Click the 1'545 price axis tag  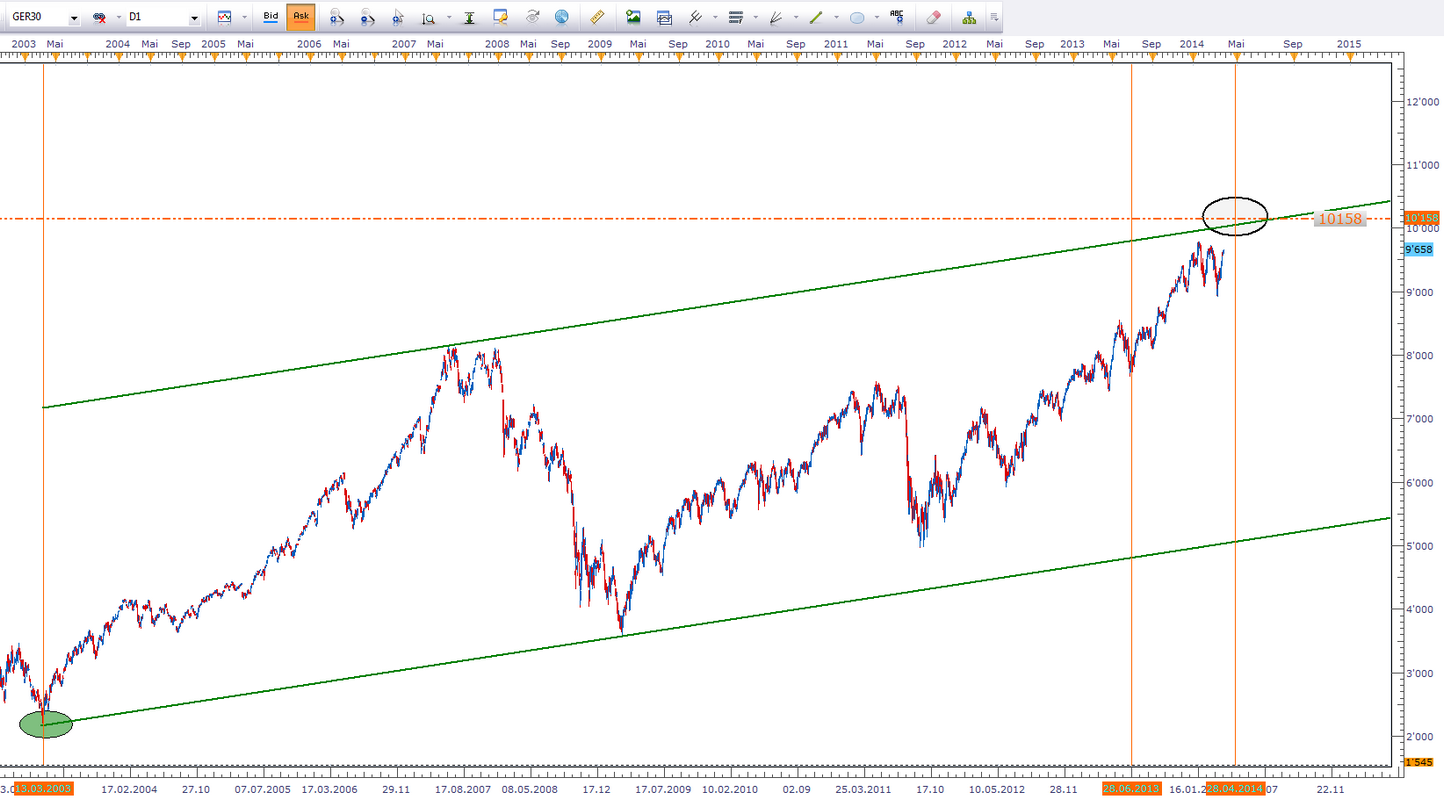point(1419,763)
